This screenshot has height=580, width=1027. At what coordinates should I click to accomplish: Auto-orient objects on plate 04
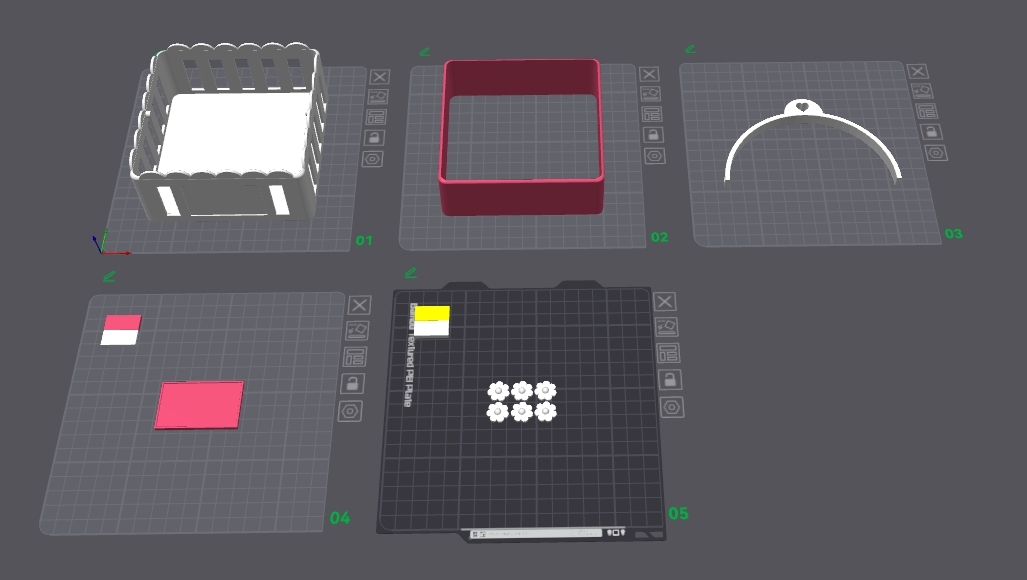[357, 331]
